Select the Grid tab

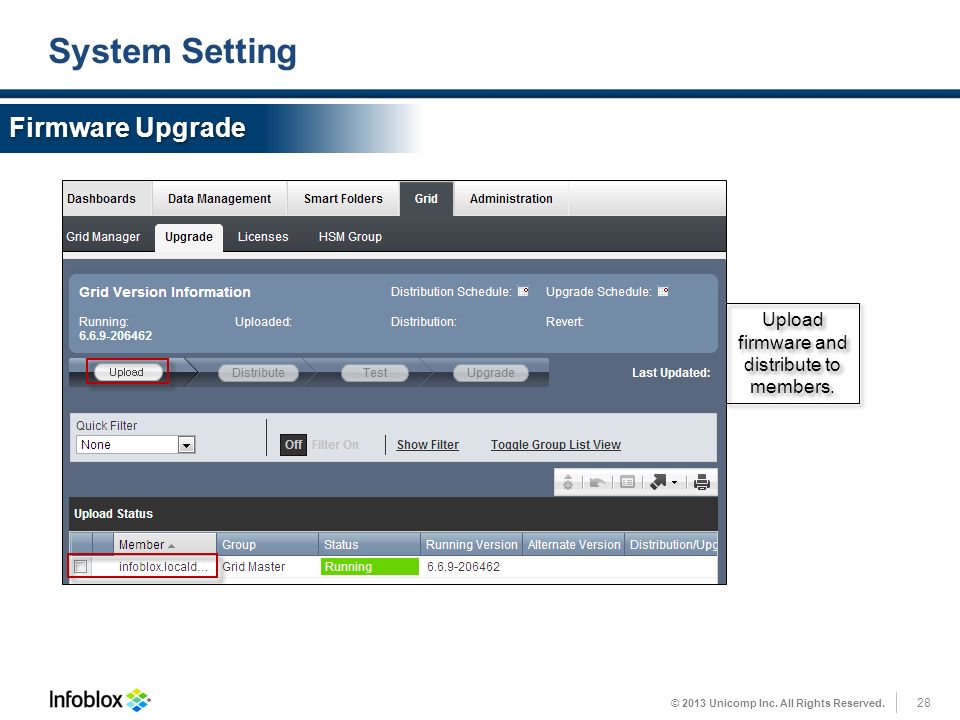pyautogui.click(x=426, y=199)
